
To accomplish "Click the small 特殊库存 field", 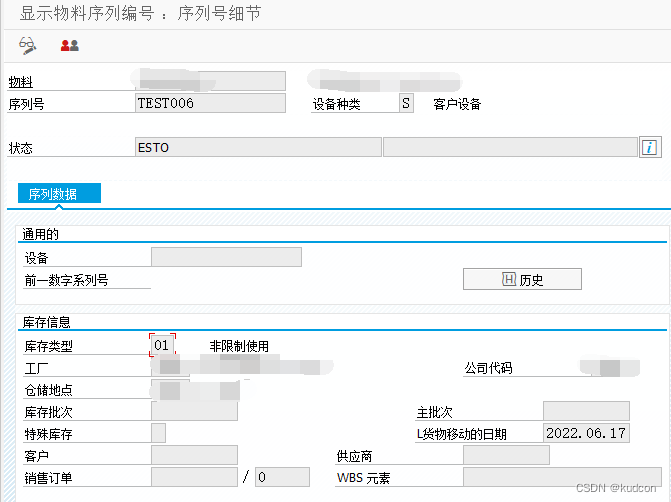I will tap(158, 433).
